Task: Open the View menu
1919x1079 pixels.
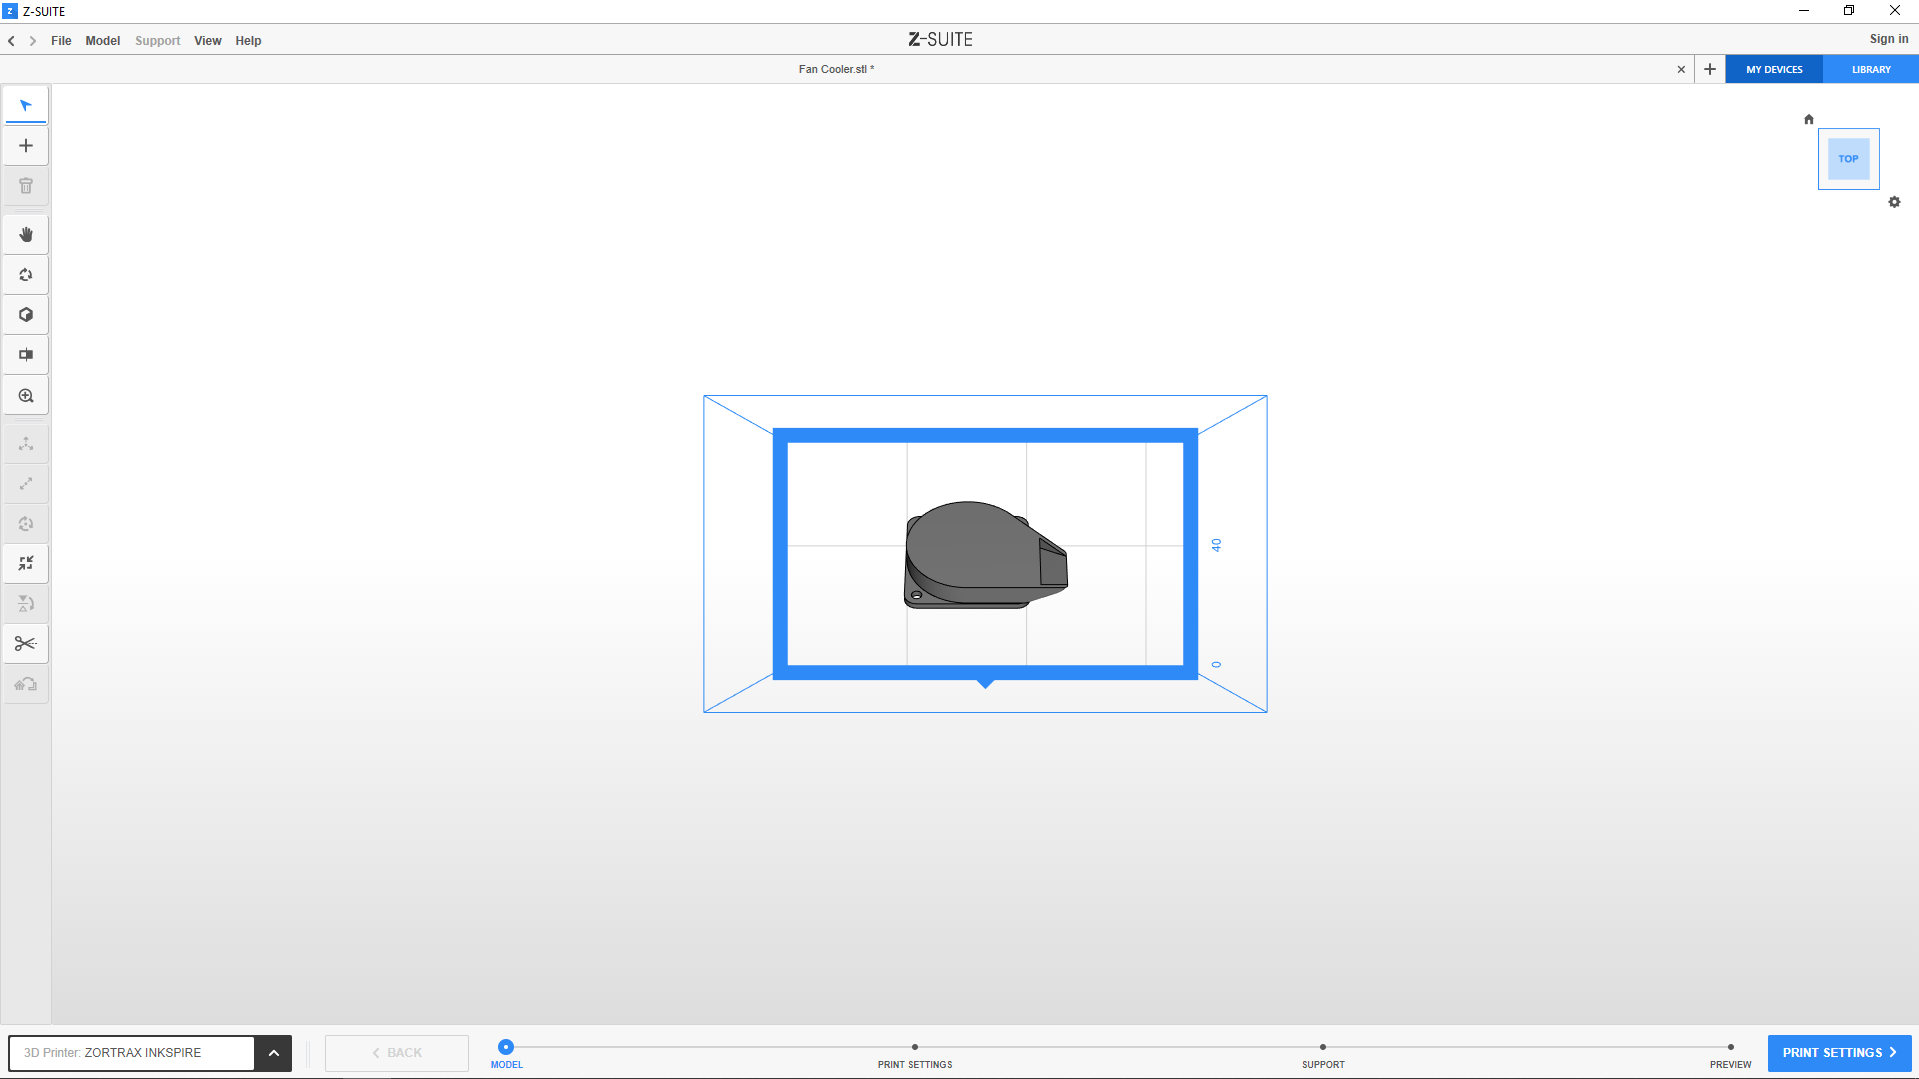Action: (207, 41)
